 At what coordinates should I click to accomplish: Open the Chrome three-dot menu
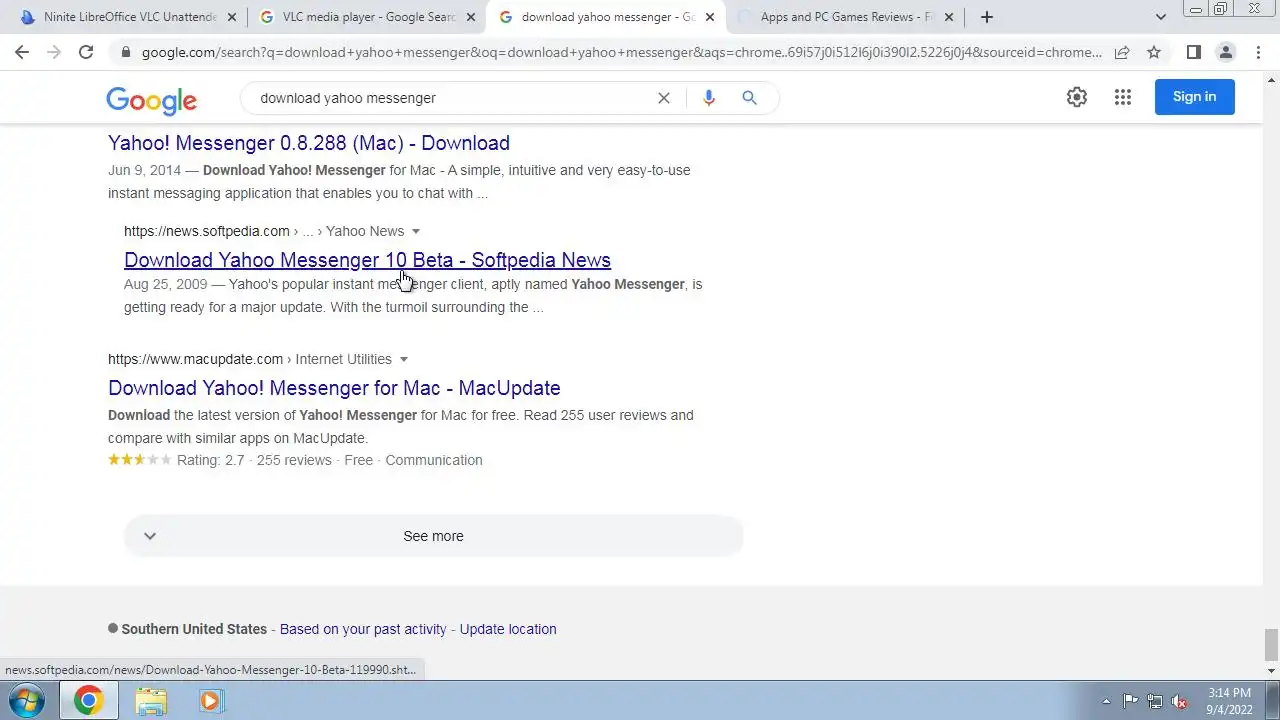(1258, 52)
